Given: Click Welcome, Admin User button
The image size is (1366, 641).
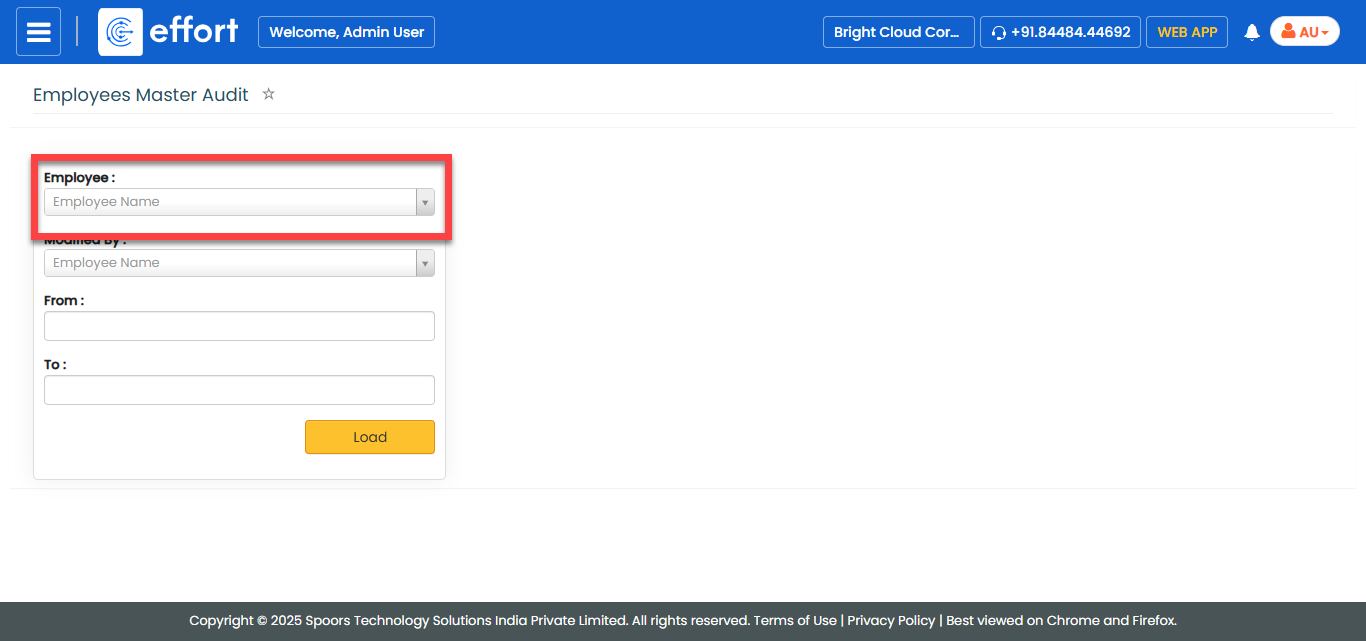Looking at the screenshot, I should coord(346,32).
